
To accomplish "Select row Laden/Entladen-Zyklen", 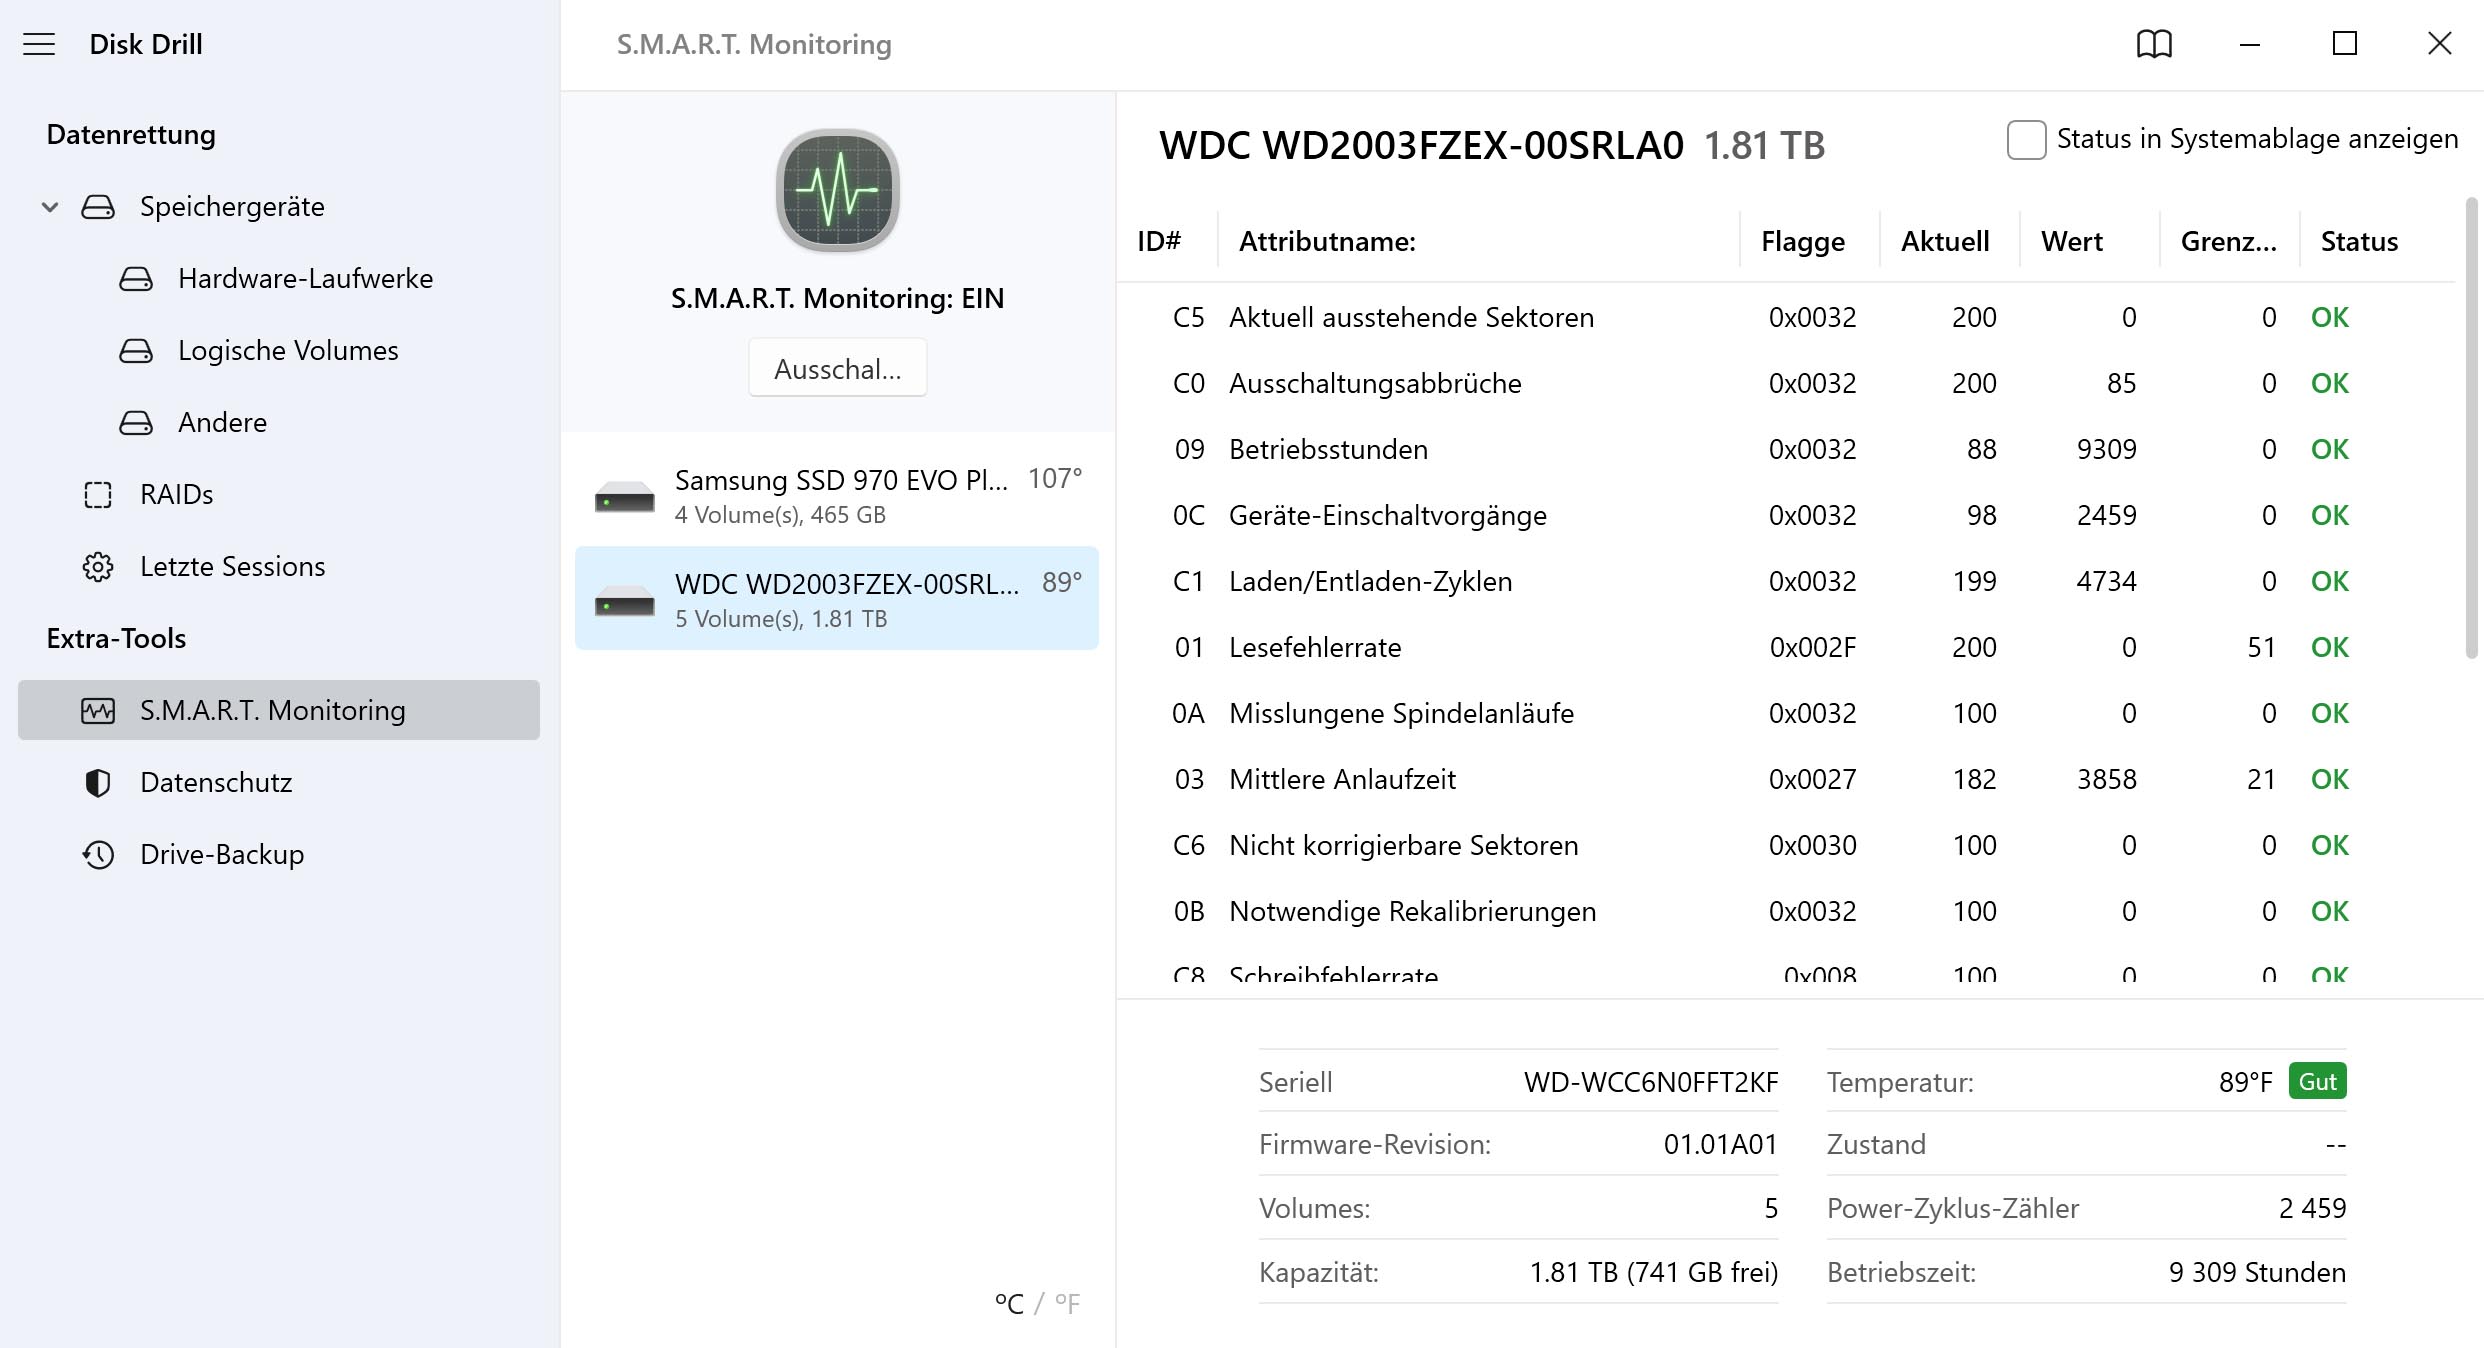I will (1786, 581).
